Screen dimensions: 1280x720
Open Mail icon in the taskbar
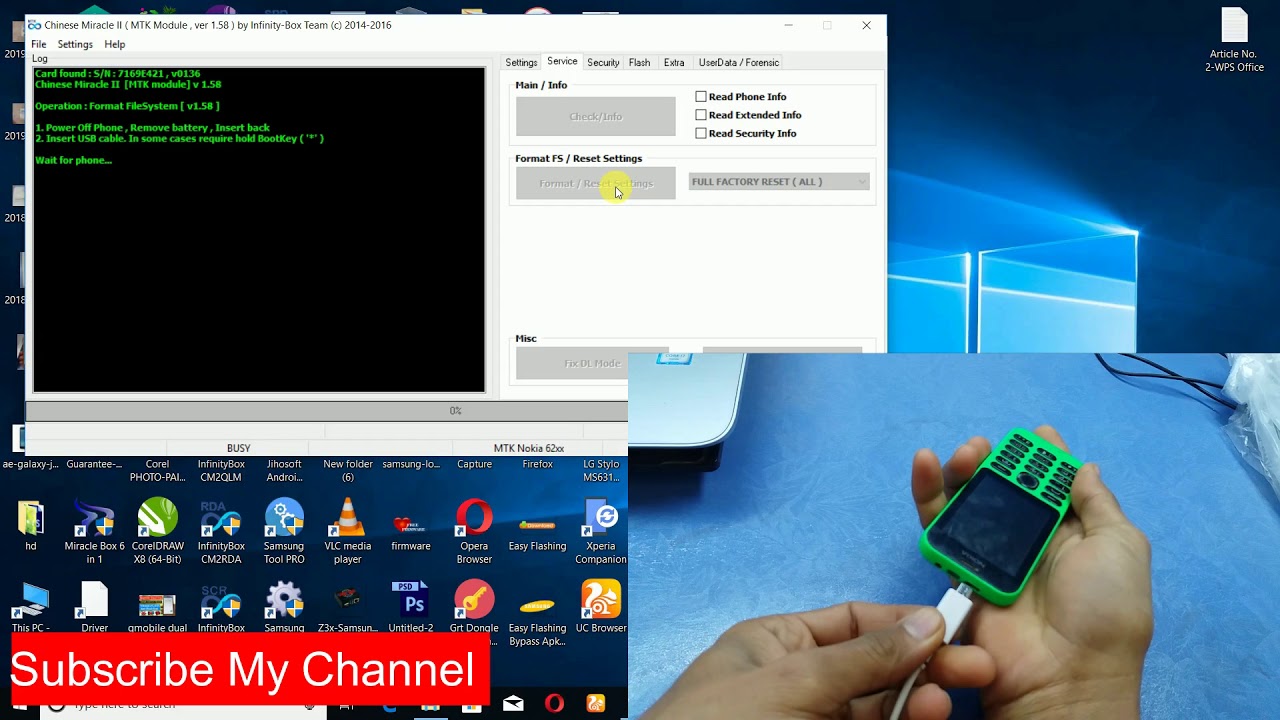[x=513, y=704]
